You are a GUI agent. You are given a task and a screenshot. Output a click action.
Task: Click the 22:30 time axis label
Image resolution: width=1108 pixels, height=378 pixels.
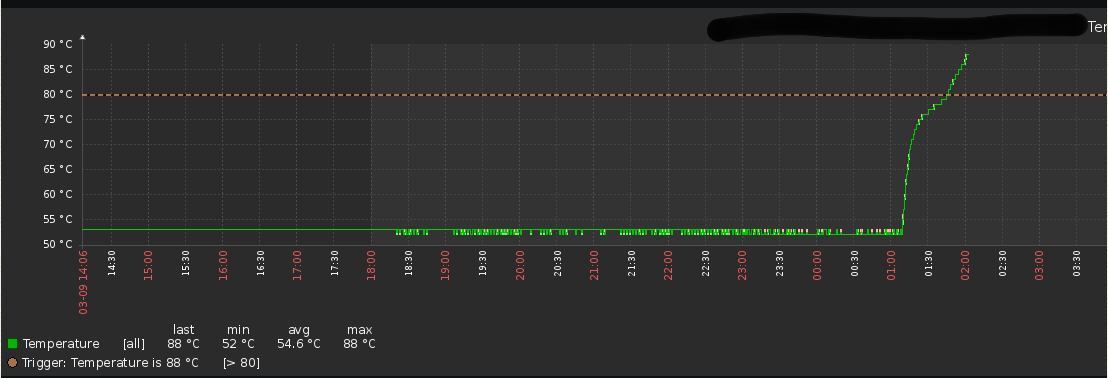[x=706, y=263]
